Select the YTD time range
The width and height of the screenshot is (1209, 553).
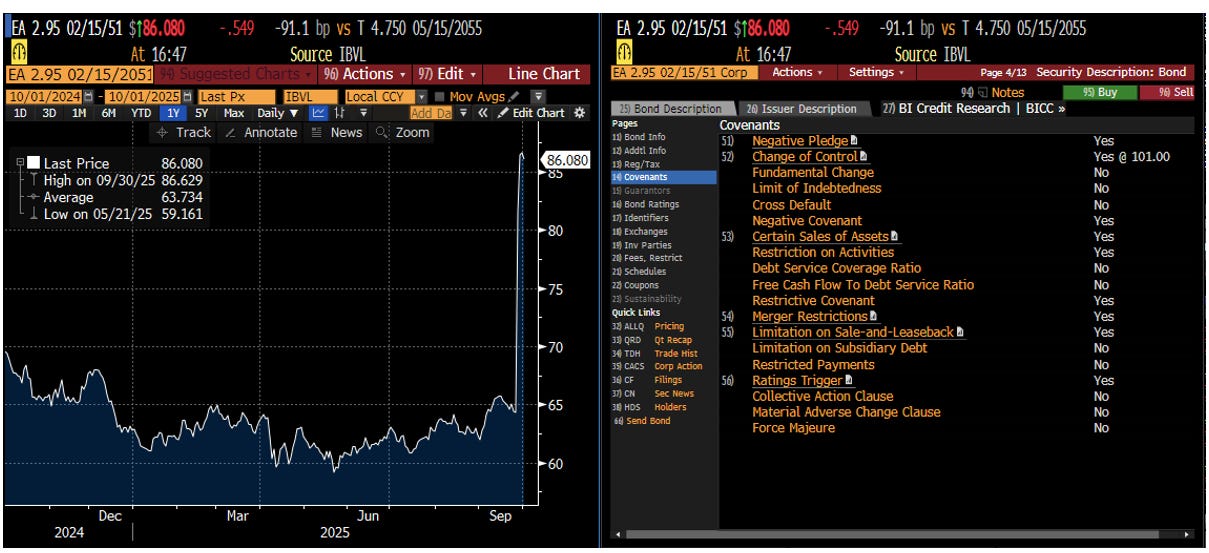[x=141, y=113]
